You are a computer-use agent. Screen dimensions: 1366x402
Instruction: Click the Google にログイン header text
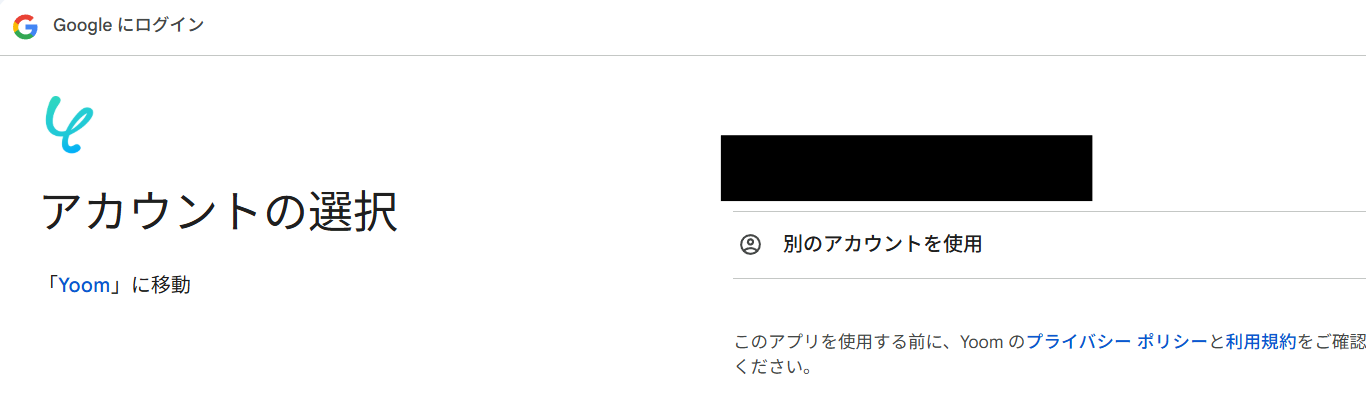[129, 26]
